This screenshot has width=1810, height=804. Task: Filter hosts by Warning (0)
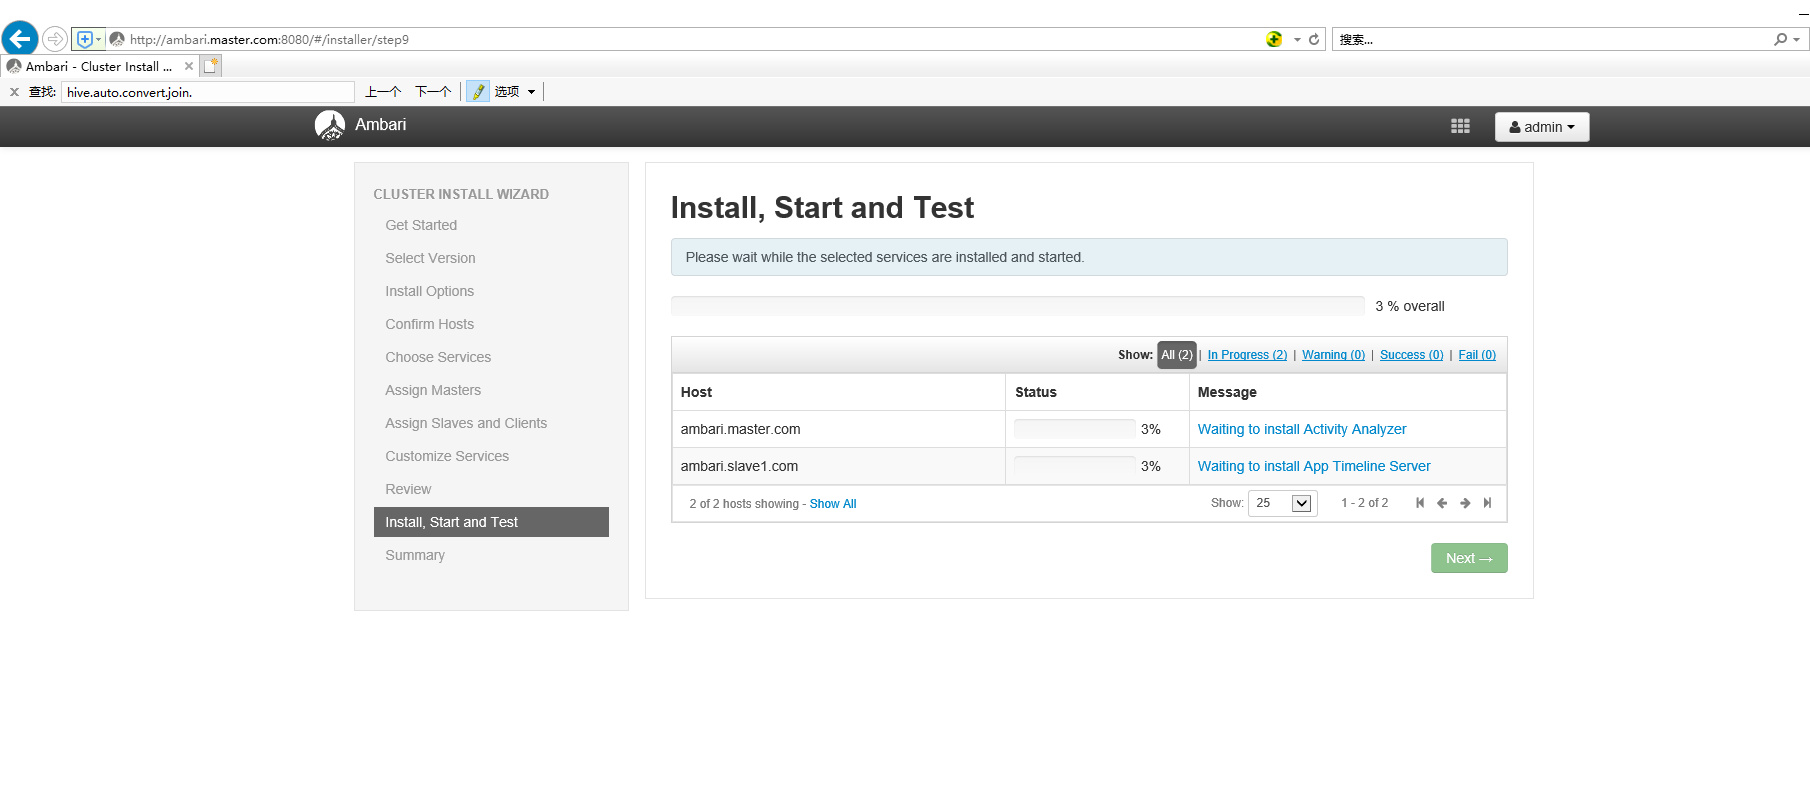[x=1333, y=355]
